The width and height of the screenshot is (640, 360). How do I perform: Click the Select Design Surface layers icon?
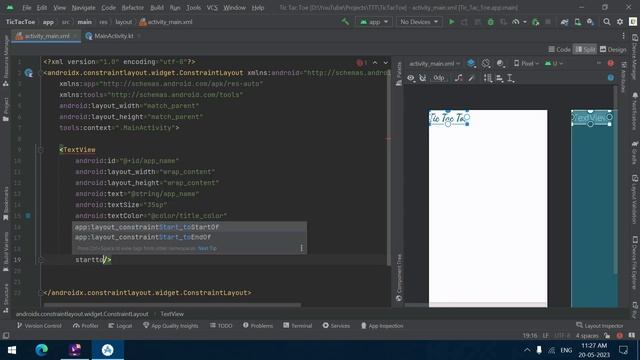pyautogui.click(x=471, y=63)
